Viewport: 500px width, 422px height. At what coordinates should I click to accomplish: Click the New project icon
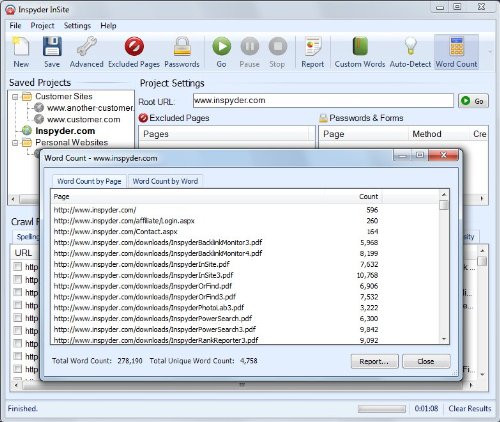click(21, 46)
